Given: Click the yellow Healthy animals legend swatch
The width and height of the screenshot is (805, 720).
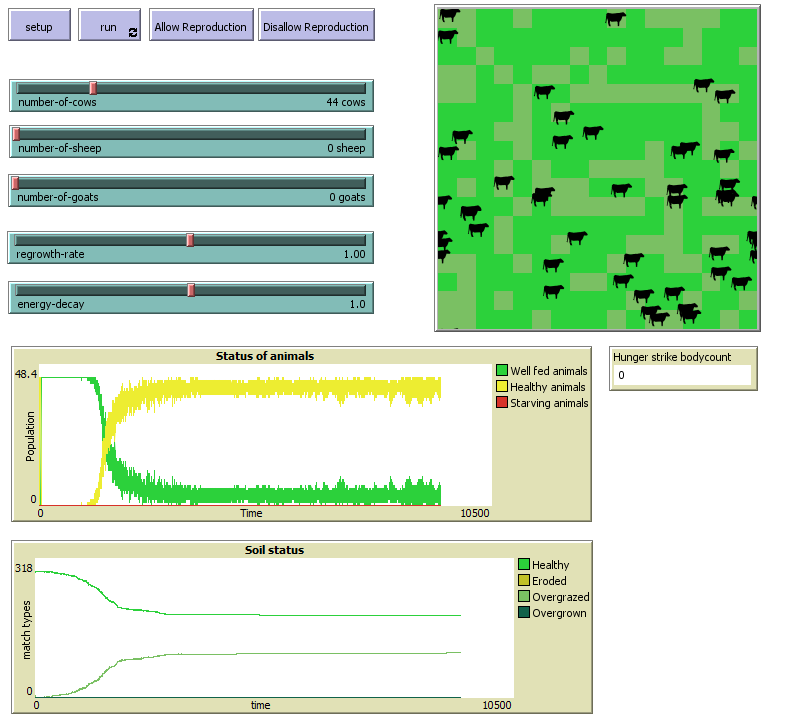Looking at the screenshot, I should (x=502, y=387).
